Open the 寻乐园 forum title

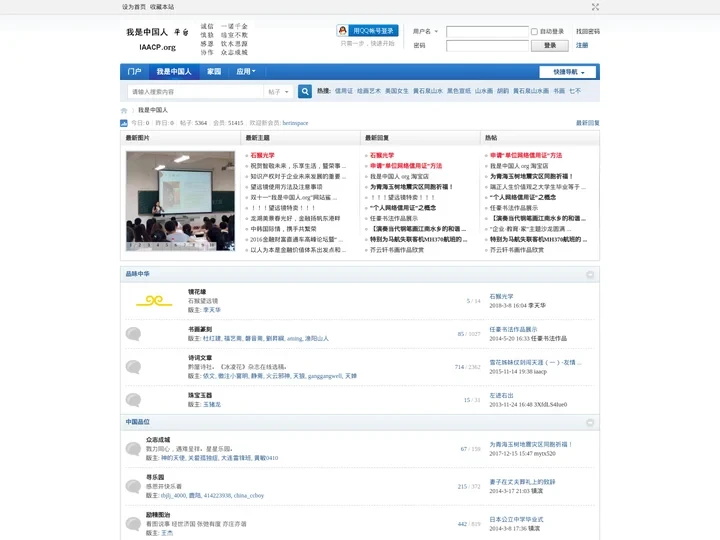pos(155,477)
